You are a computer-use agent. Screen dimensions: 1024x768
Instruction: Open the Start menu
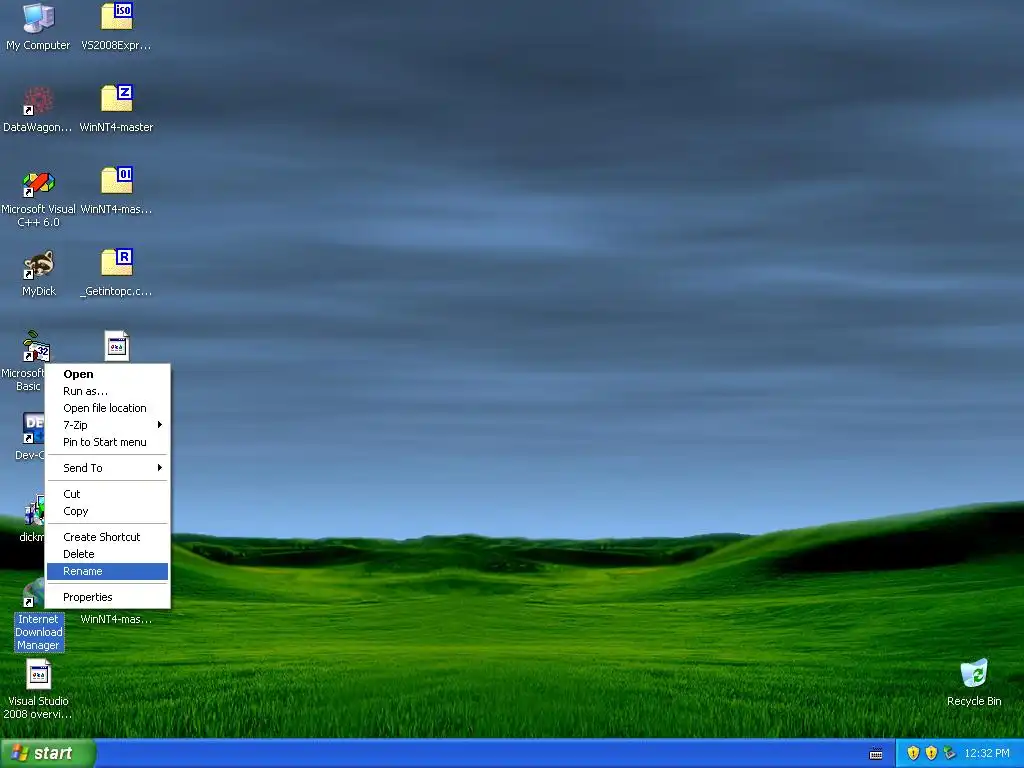click(48, 754)
